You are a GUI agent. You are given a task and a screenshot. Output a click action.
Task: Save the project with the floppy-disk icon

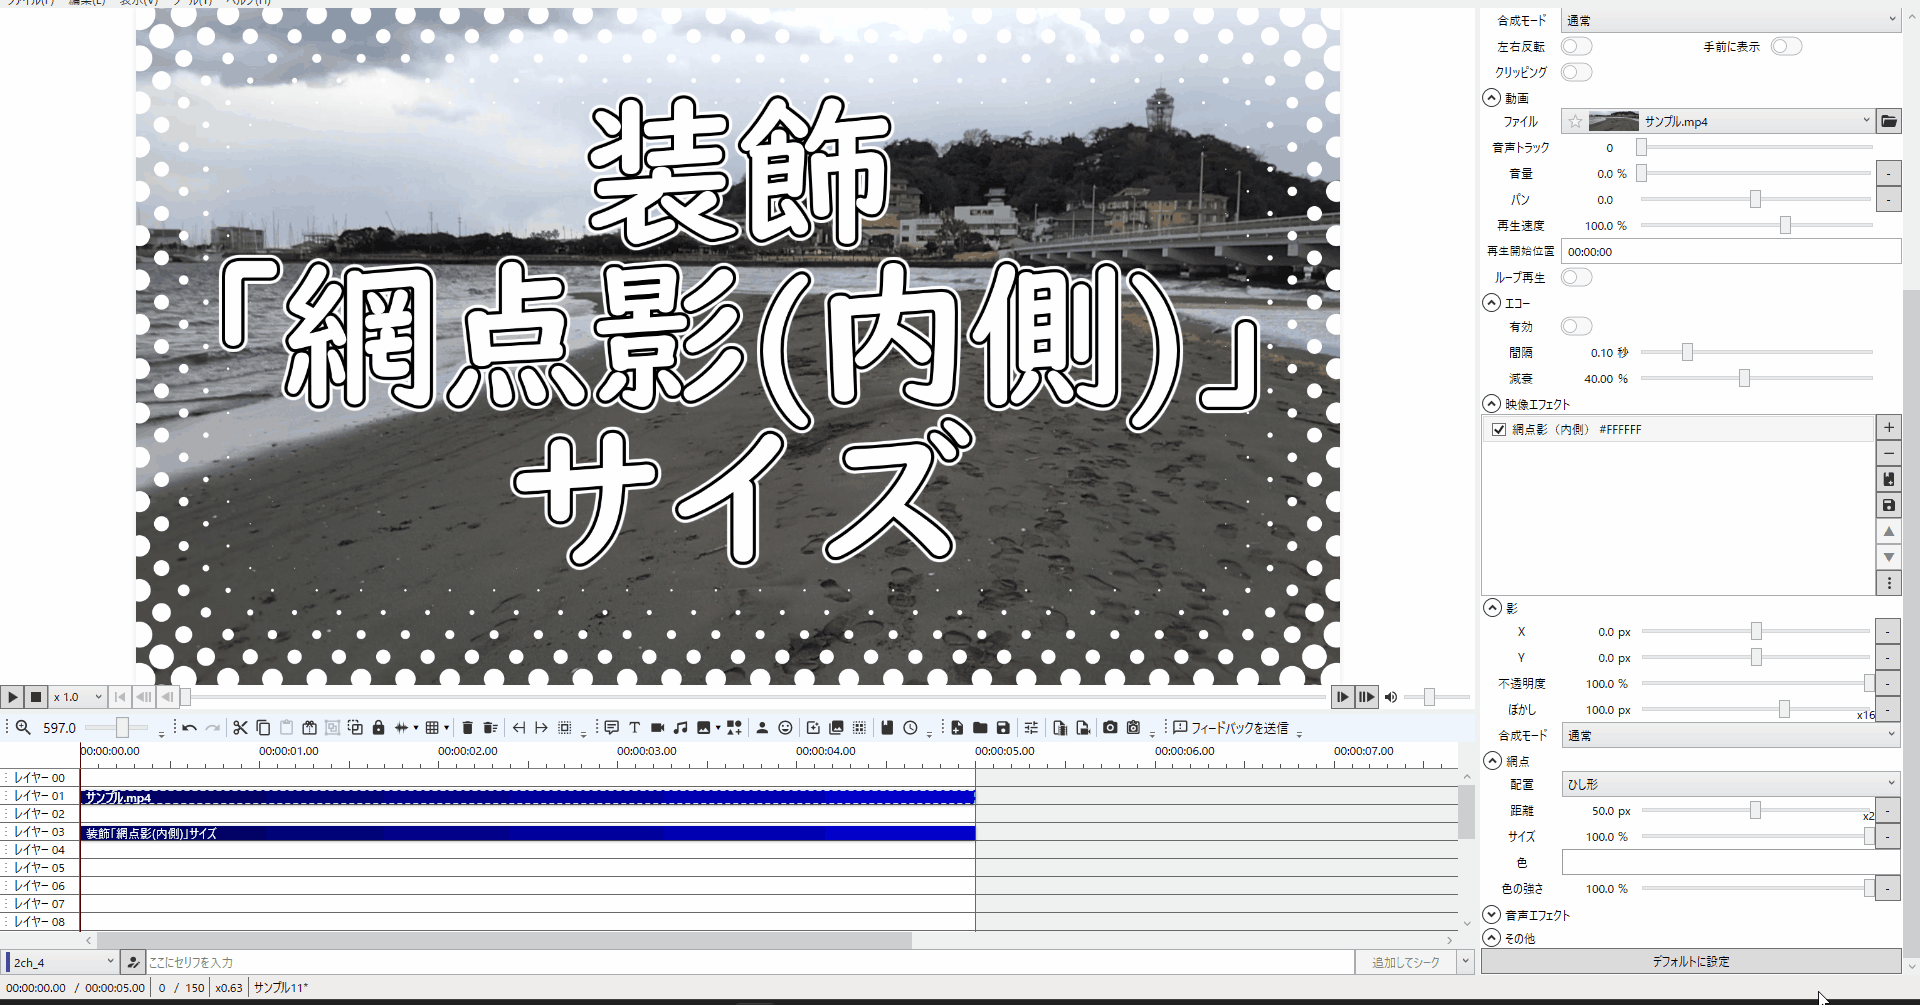point(1003,728)
